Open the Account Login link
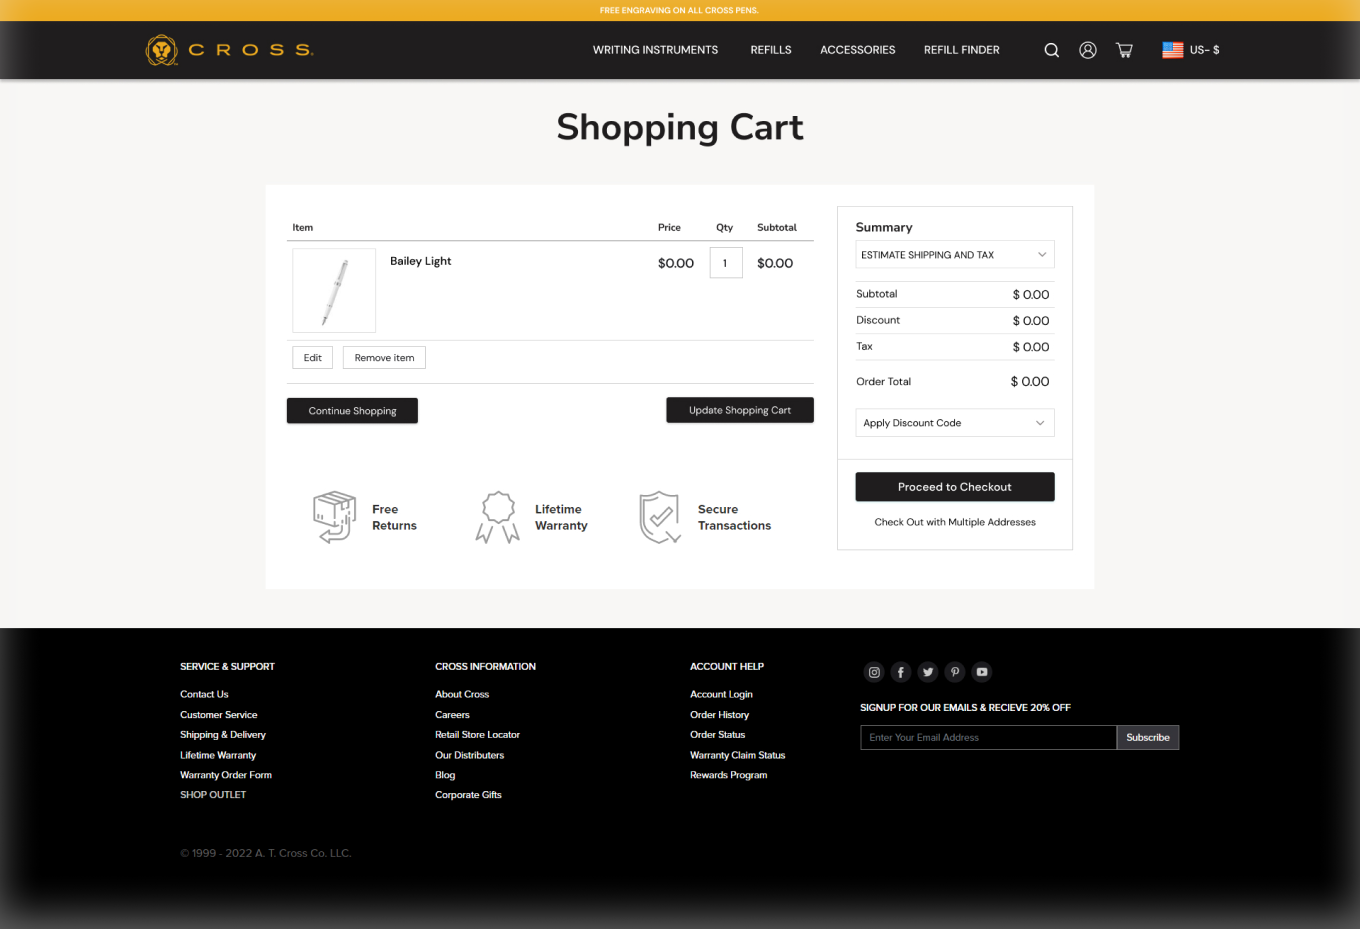The height and width of the screenshot is (929, 1360). click(721, 695)
